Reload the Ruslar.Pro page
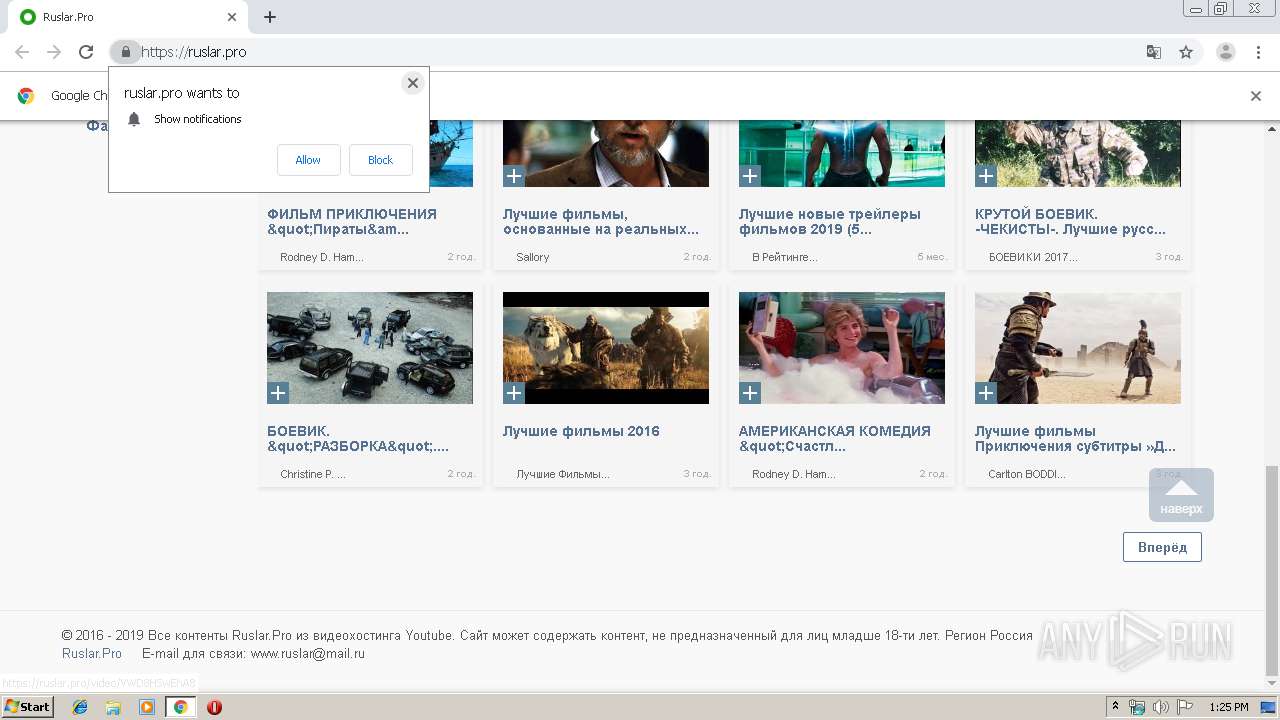1280x720 pixels. (x=86, y=52)
